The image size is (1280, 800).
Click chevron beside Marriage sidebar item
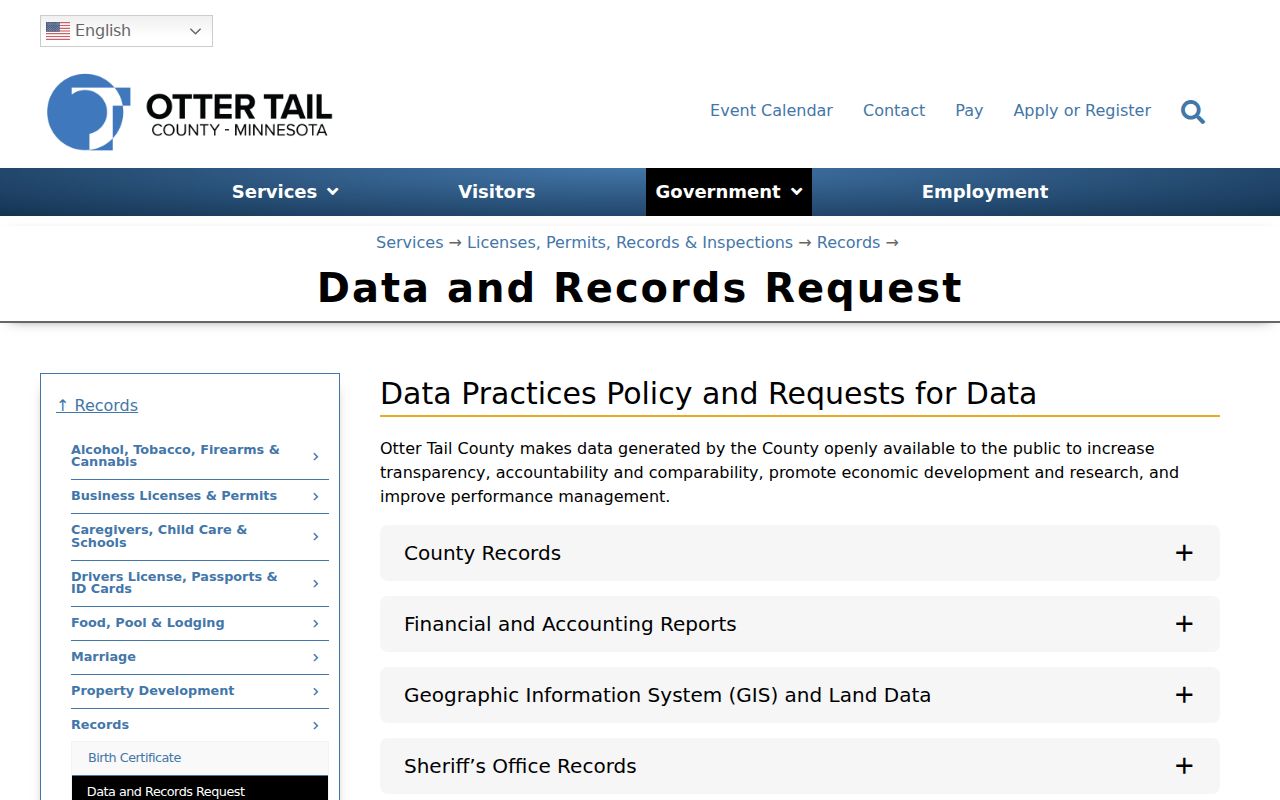(315, 657)
